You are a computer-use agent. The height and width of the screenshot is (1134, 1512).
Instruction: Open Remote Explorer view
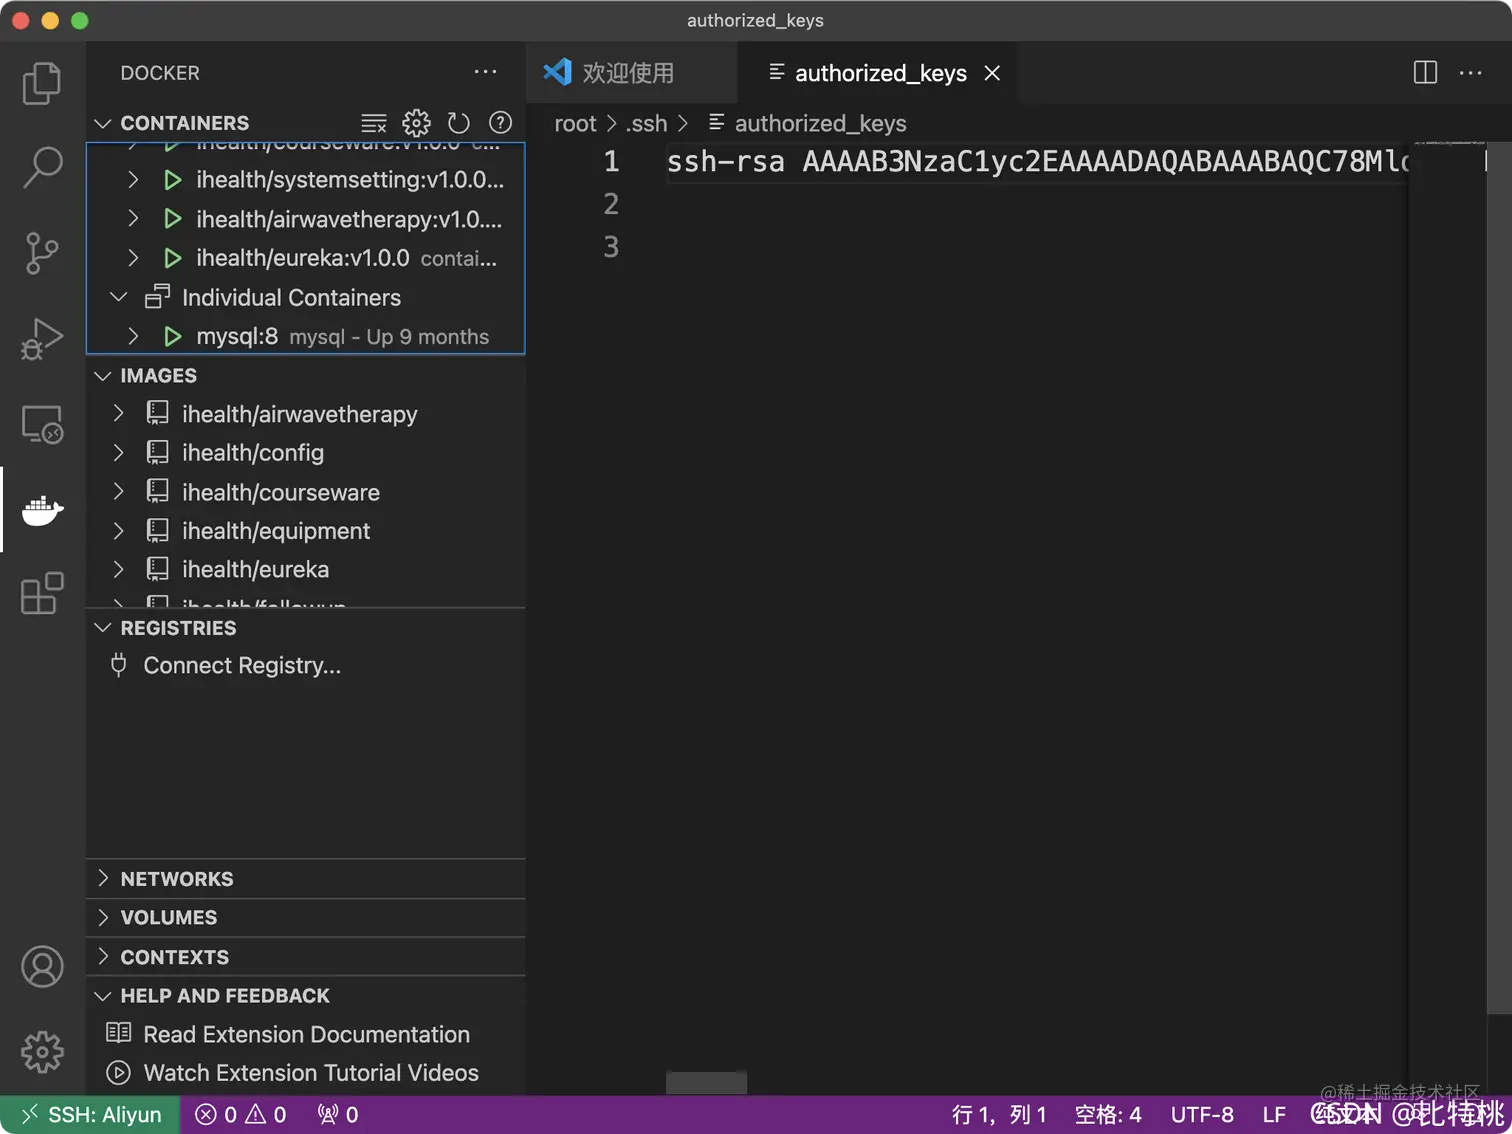(x=42, y=424)
